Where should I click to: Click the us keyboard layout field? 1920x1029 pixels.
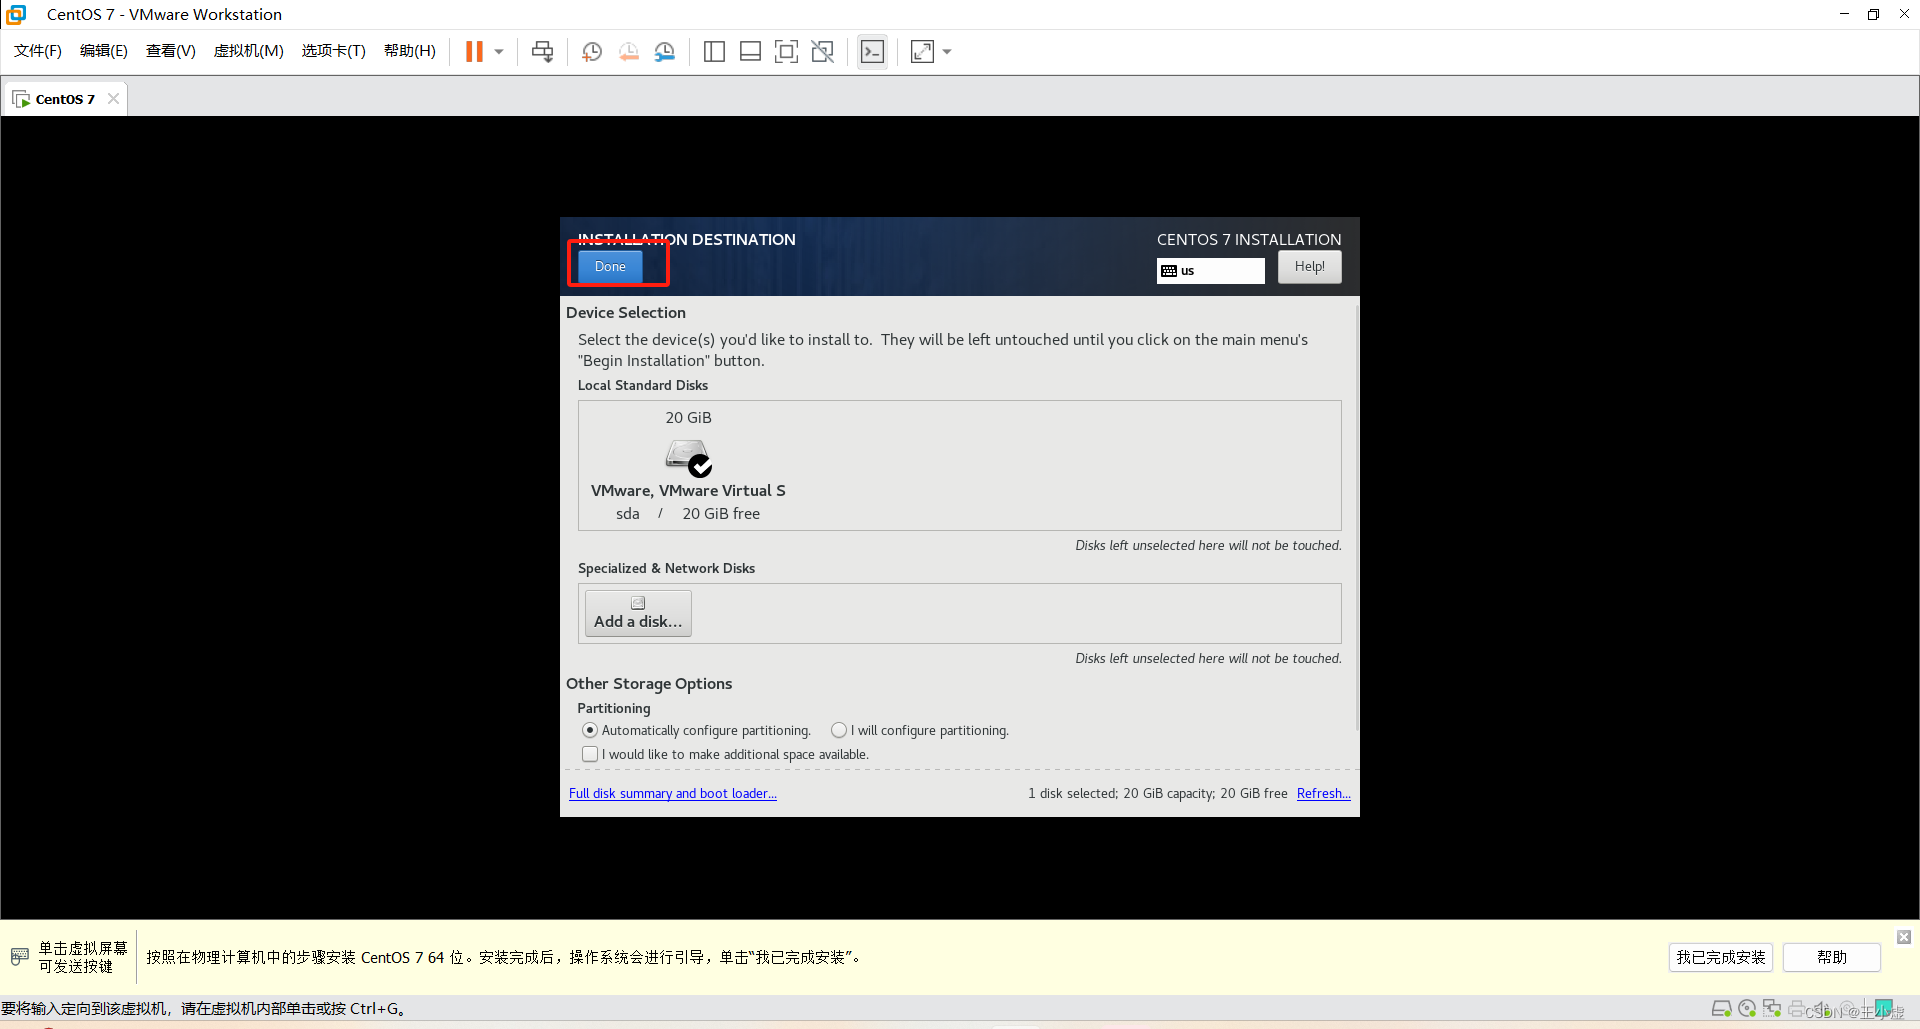(1210, 271)
